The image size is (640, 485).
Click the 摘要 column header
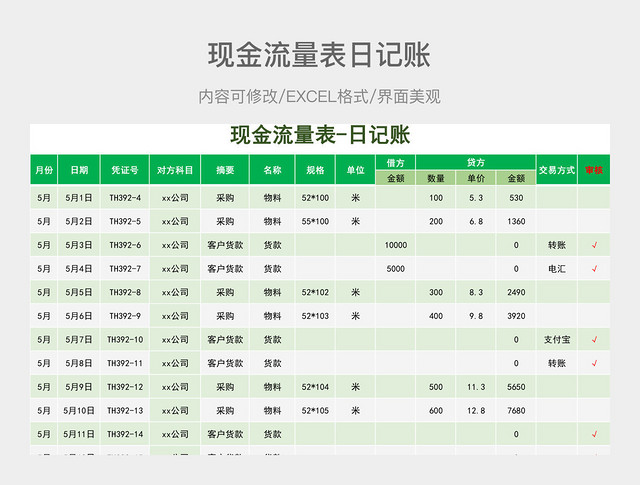pos(225,169)
